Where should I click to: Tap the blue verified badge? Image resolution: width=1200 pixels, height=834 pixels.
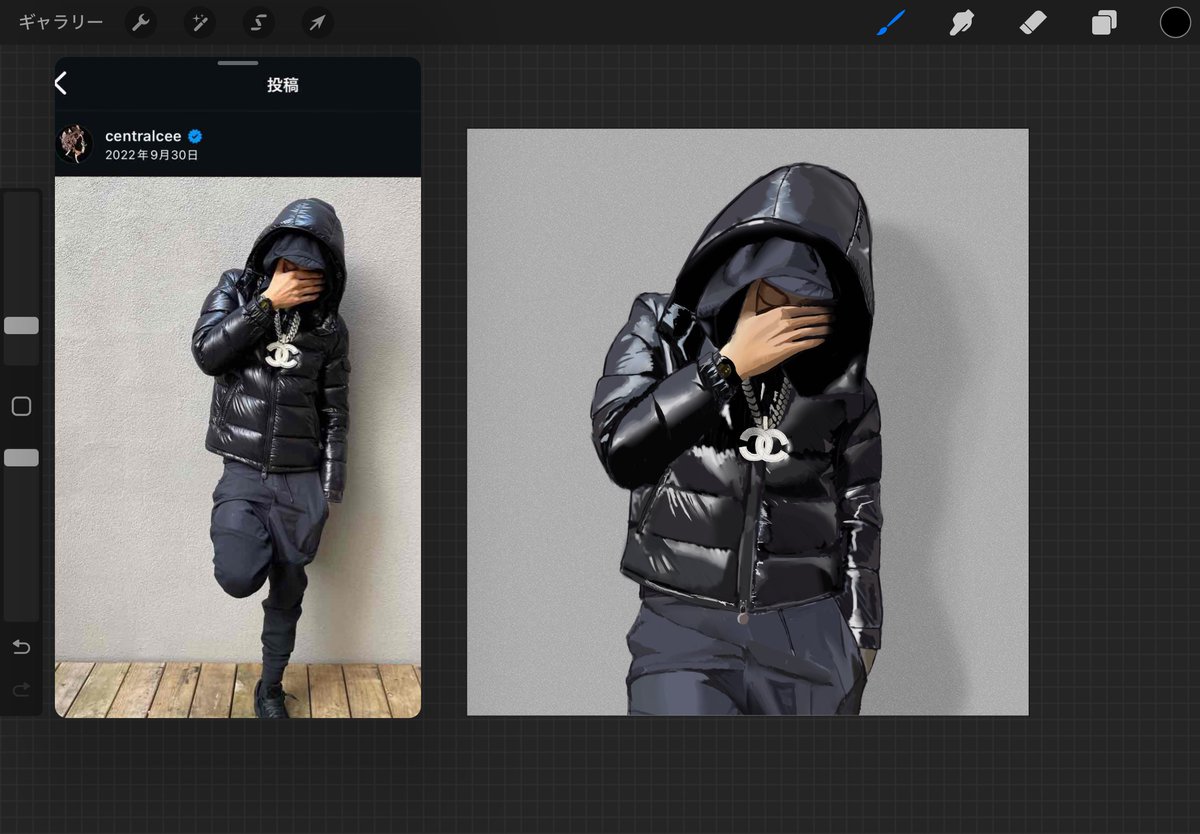point(195,136)
